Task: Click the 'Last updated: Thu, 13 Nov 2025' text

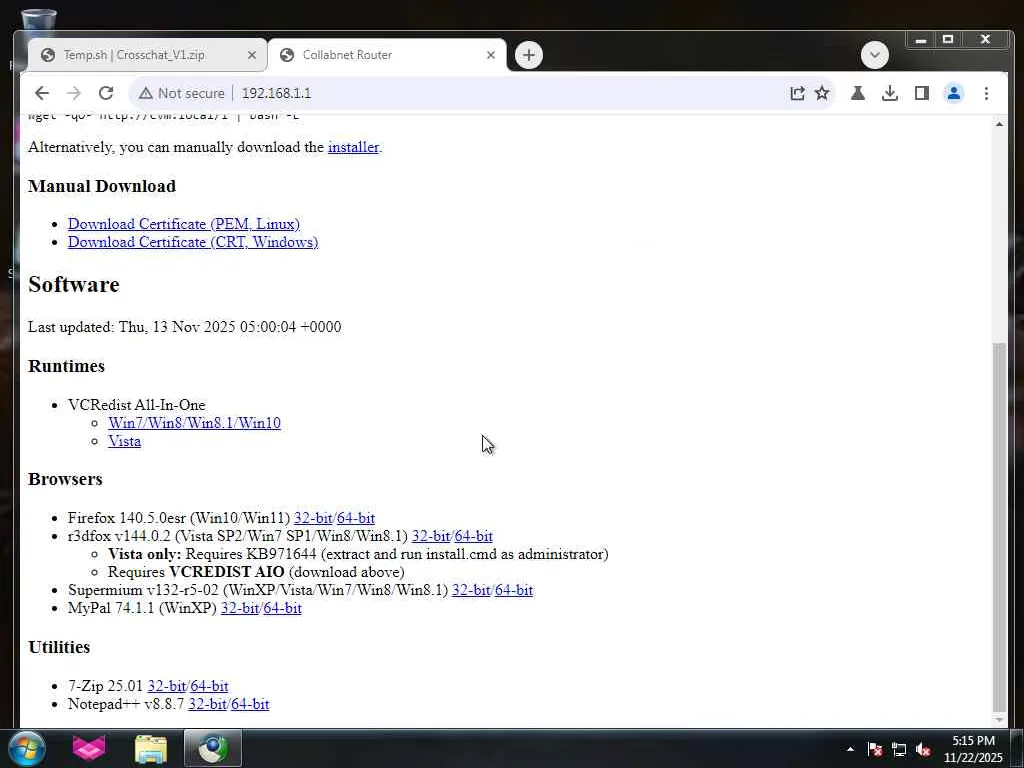Action: pyautogui.click(x=185, y=327)
